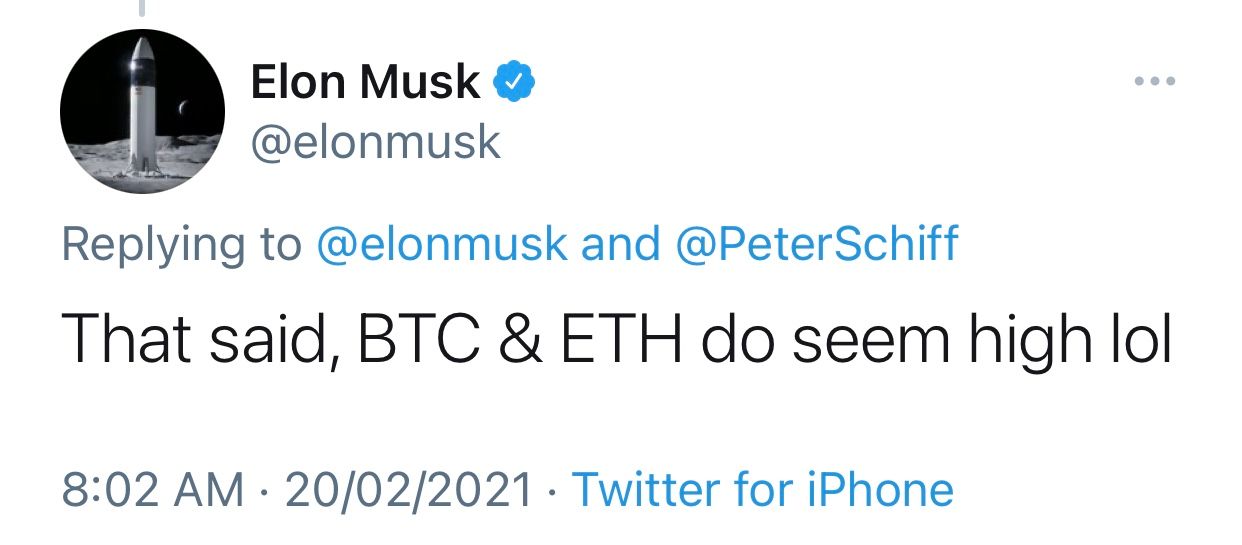
Task: Open the 'Twitter for iPhone' source link
Action: click(762, 490)
